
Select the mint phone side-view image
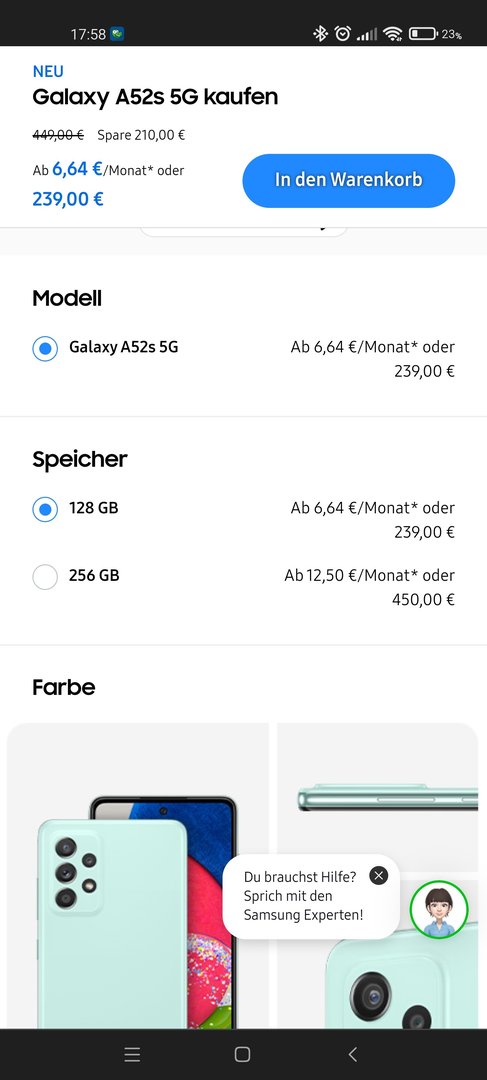pyautogui.click(x=377, y=799)
